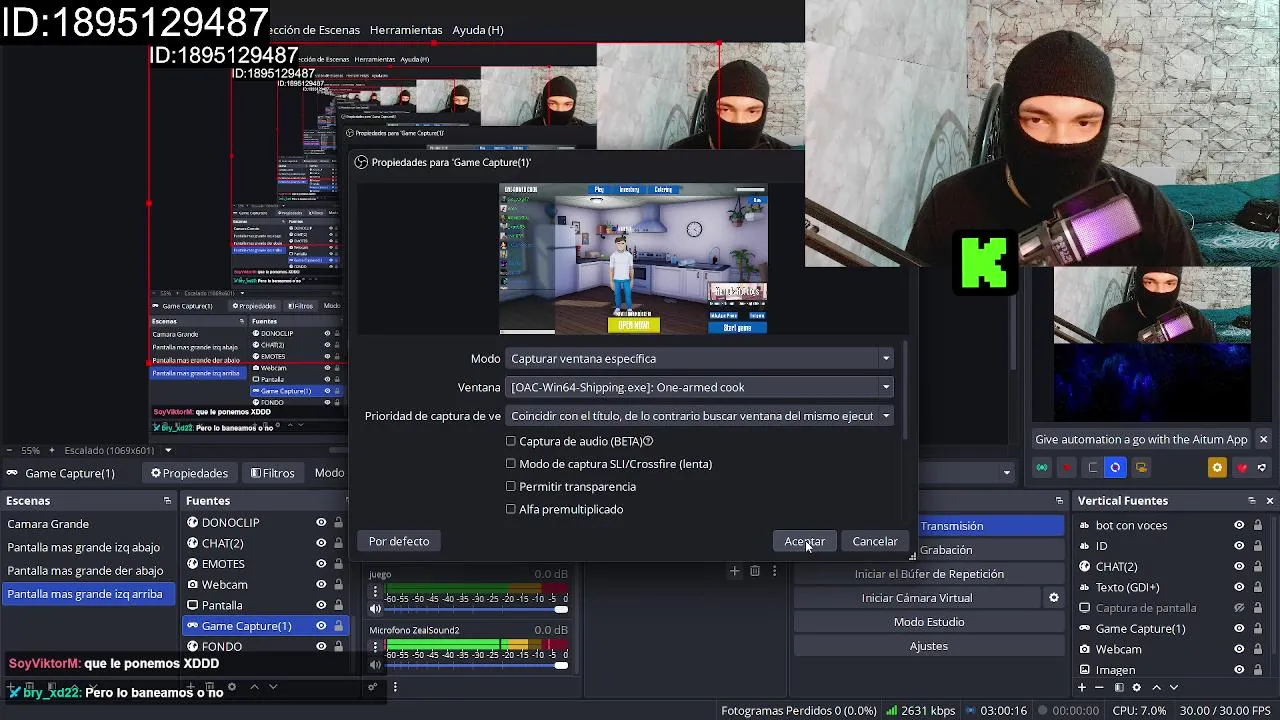Lock the Webcam source in Fuentes

338,585
